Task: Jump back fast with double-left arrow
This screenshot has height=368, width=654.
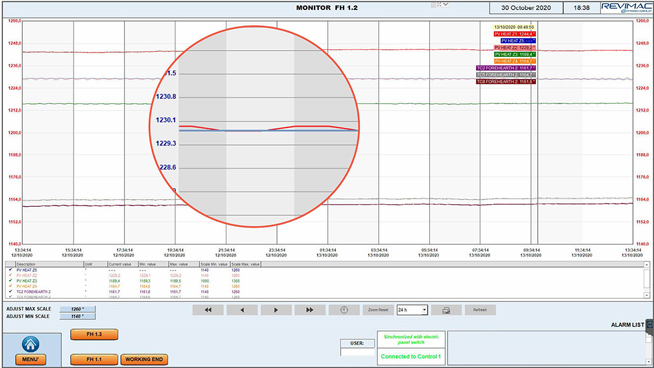Action: (x=208, y=310)
